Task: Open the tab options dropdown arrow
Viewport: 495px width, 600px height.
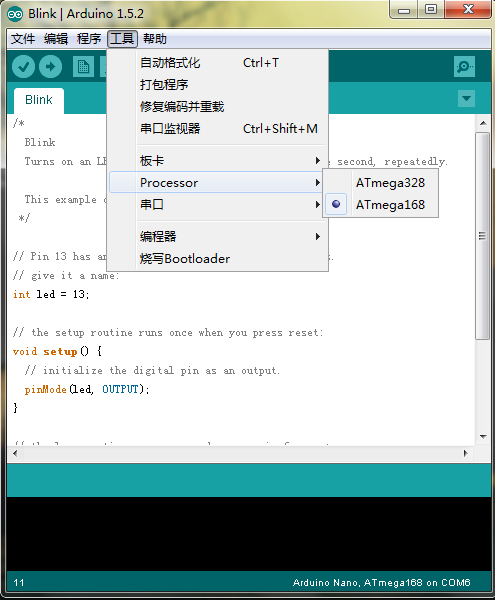Action: click(466, 98)
